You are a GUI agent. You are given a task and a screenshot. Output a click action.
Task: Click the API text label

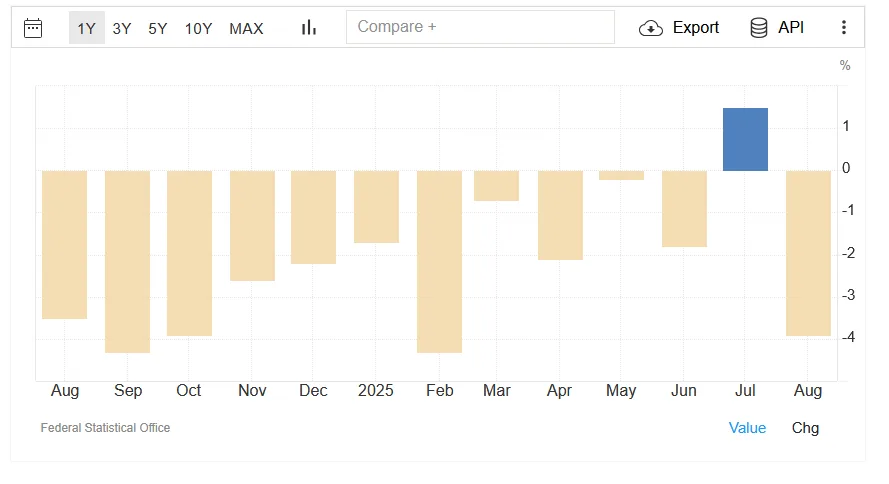[x=791, y=28]
